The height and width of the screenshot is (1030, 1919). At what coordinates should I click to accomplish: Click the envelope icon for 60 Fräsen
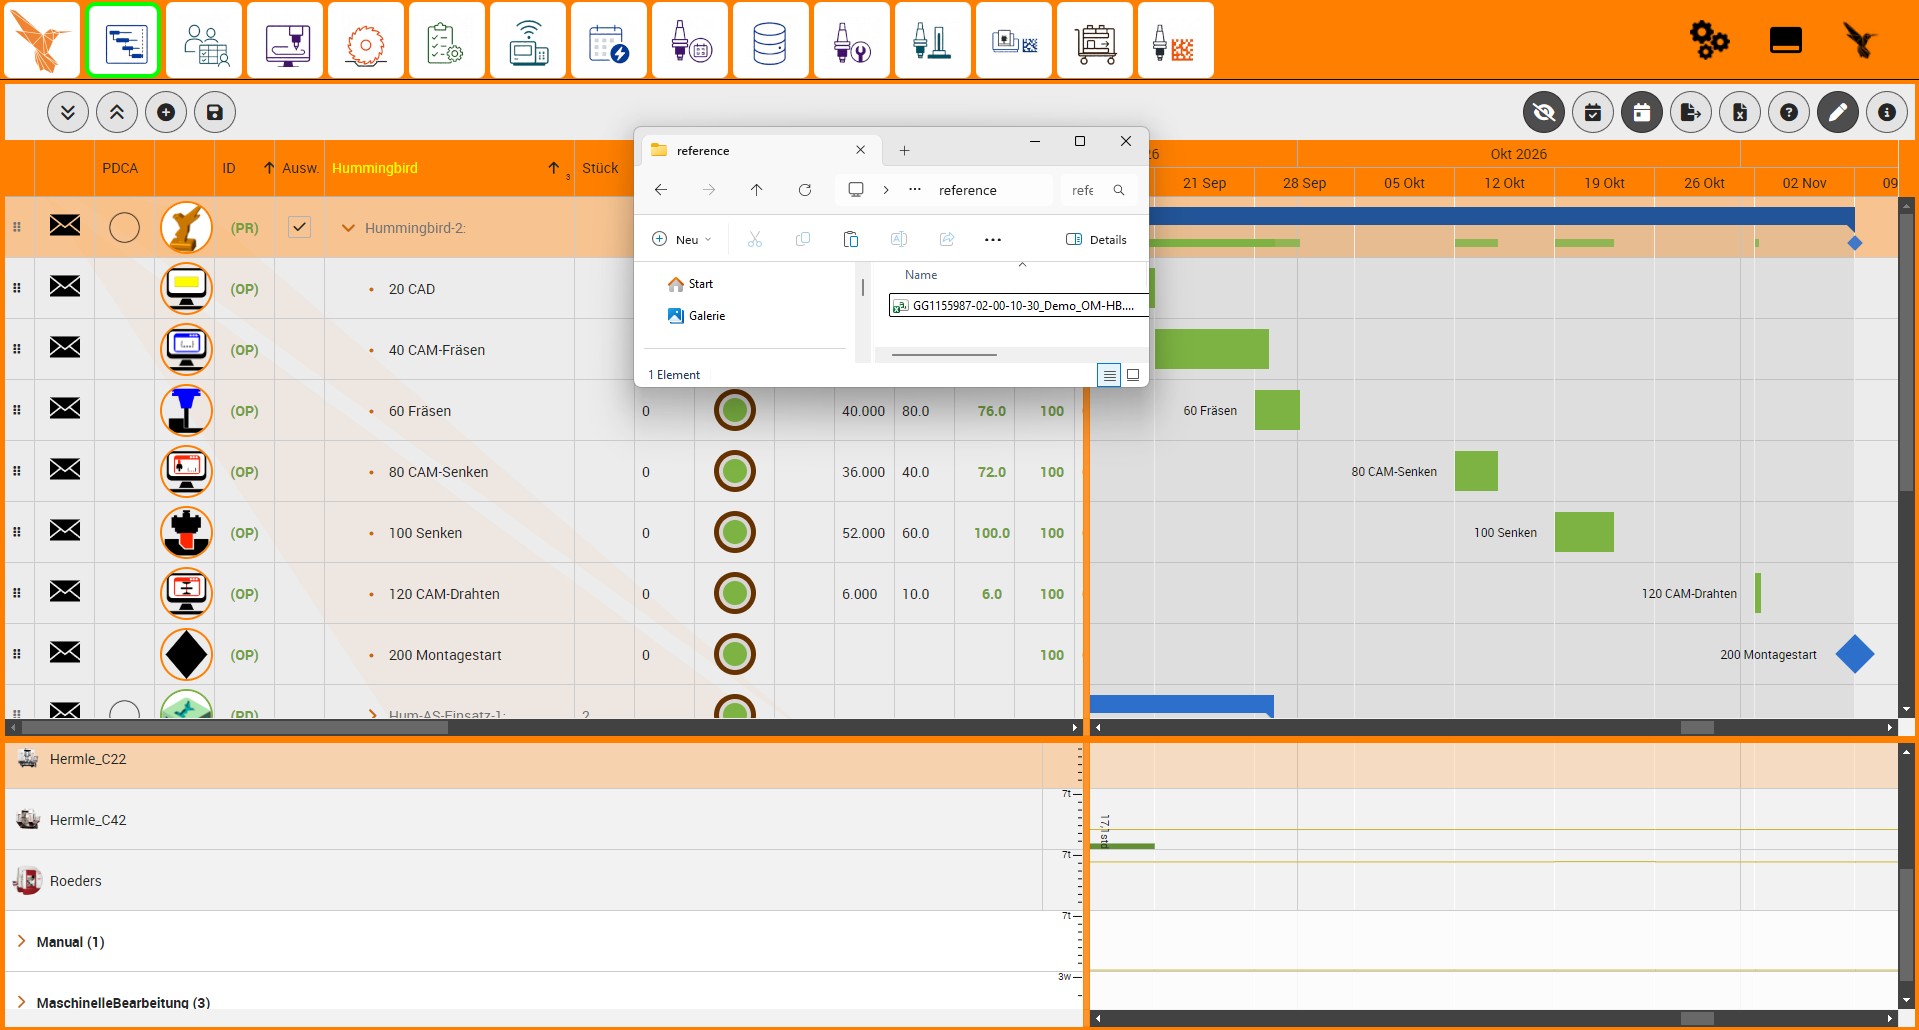65,409
